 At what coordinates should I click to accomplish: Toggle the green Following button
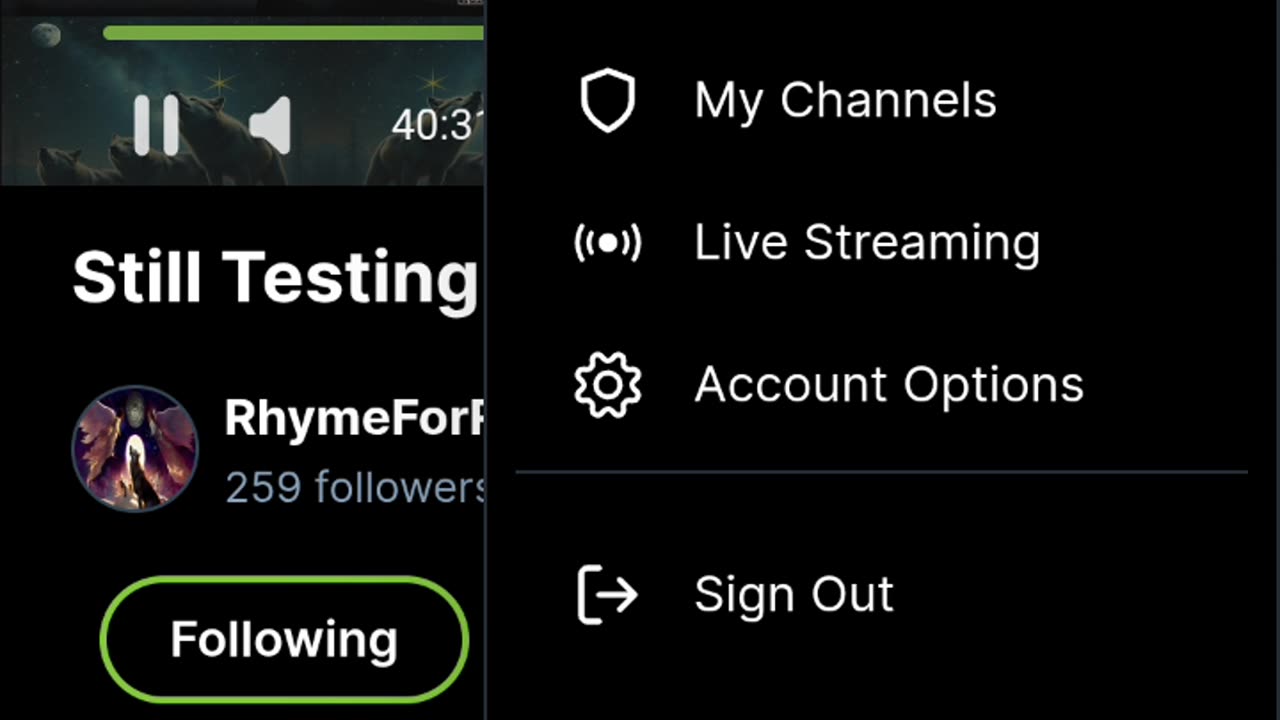coord(284,639)
